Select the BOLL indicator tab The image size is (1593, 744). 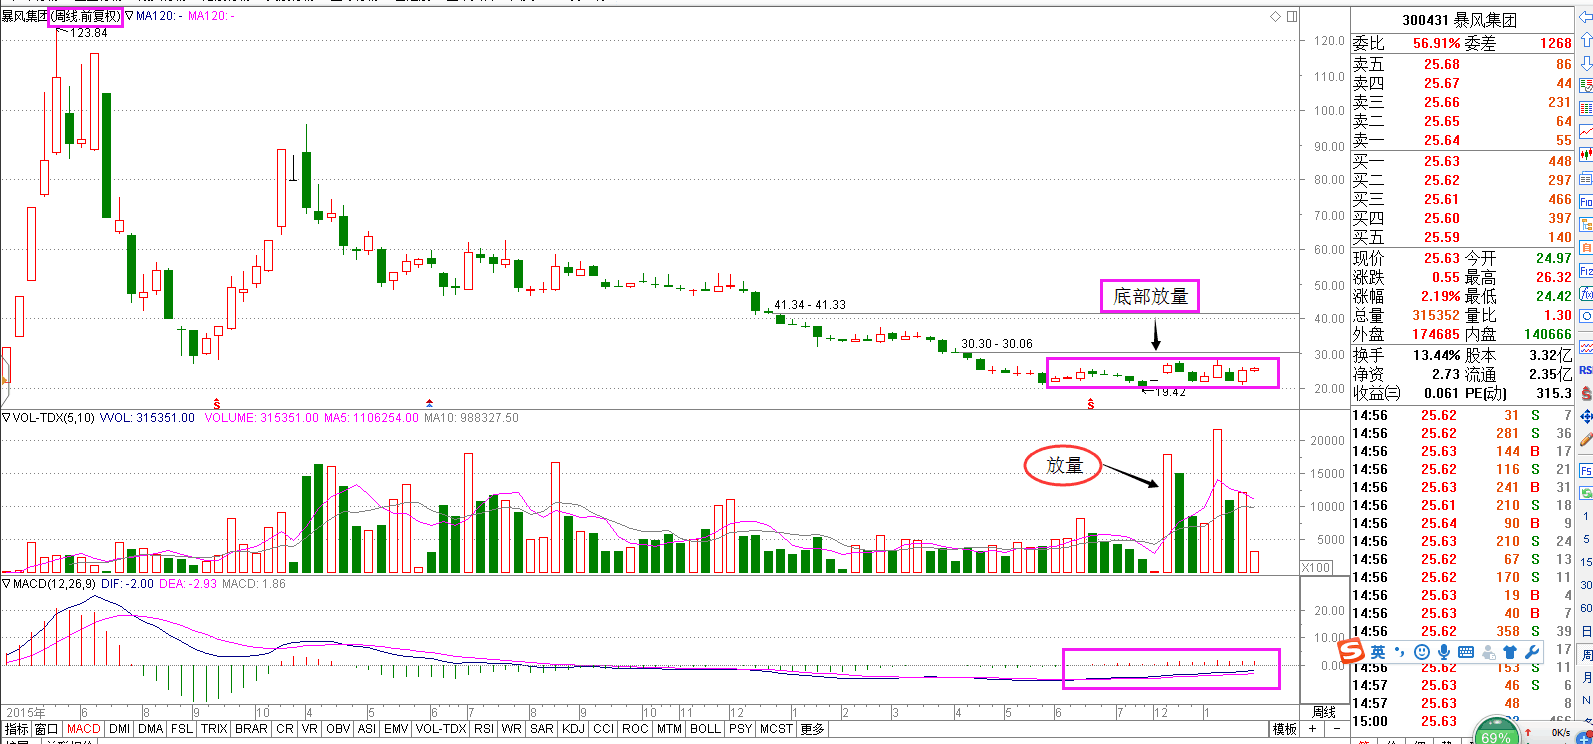point(705,729)
